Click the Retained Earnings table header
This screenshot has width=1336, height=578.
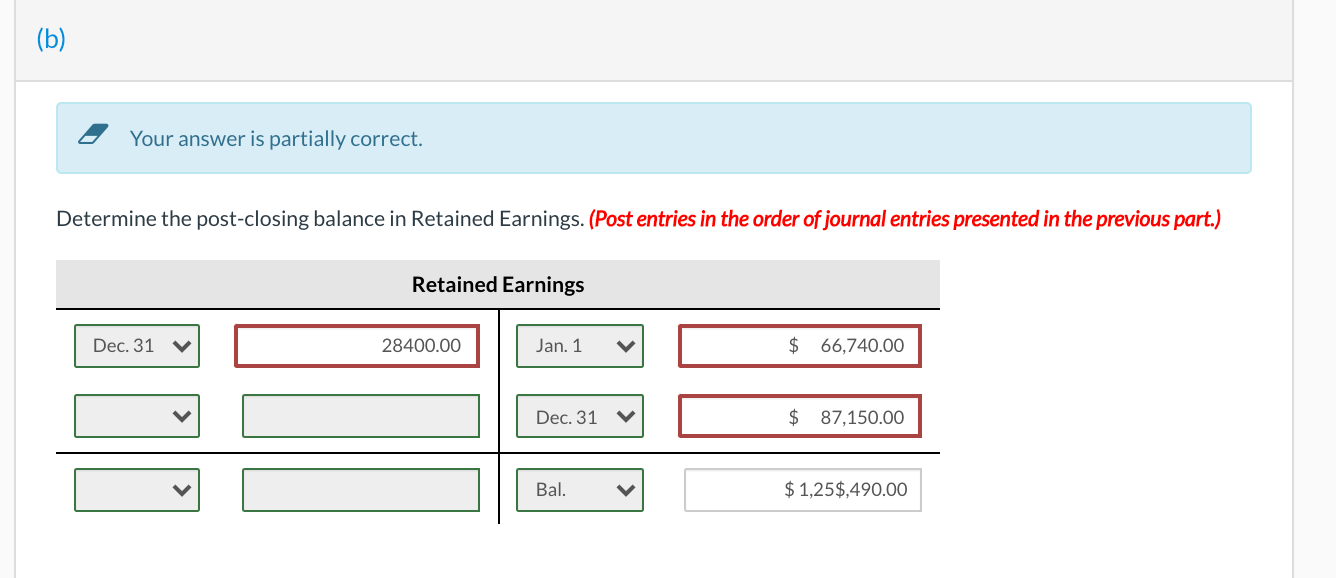tap(497, 284)
